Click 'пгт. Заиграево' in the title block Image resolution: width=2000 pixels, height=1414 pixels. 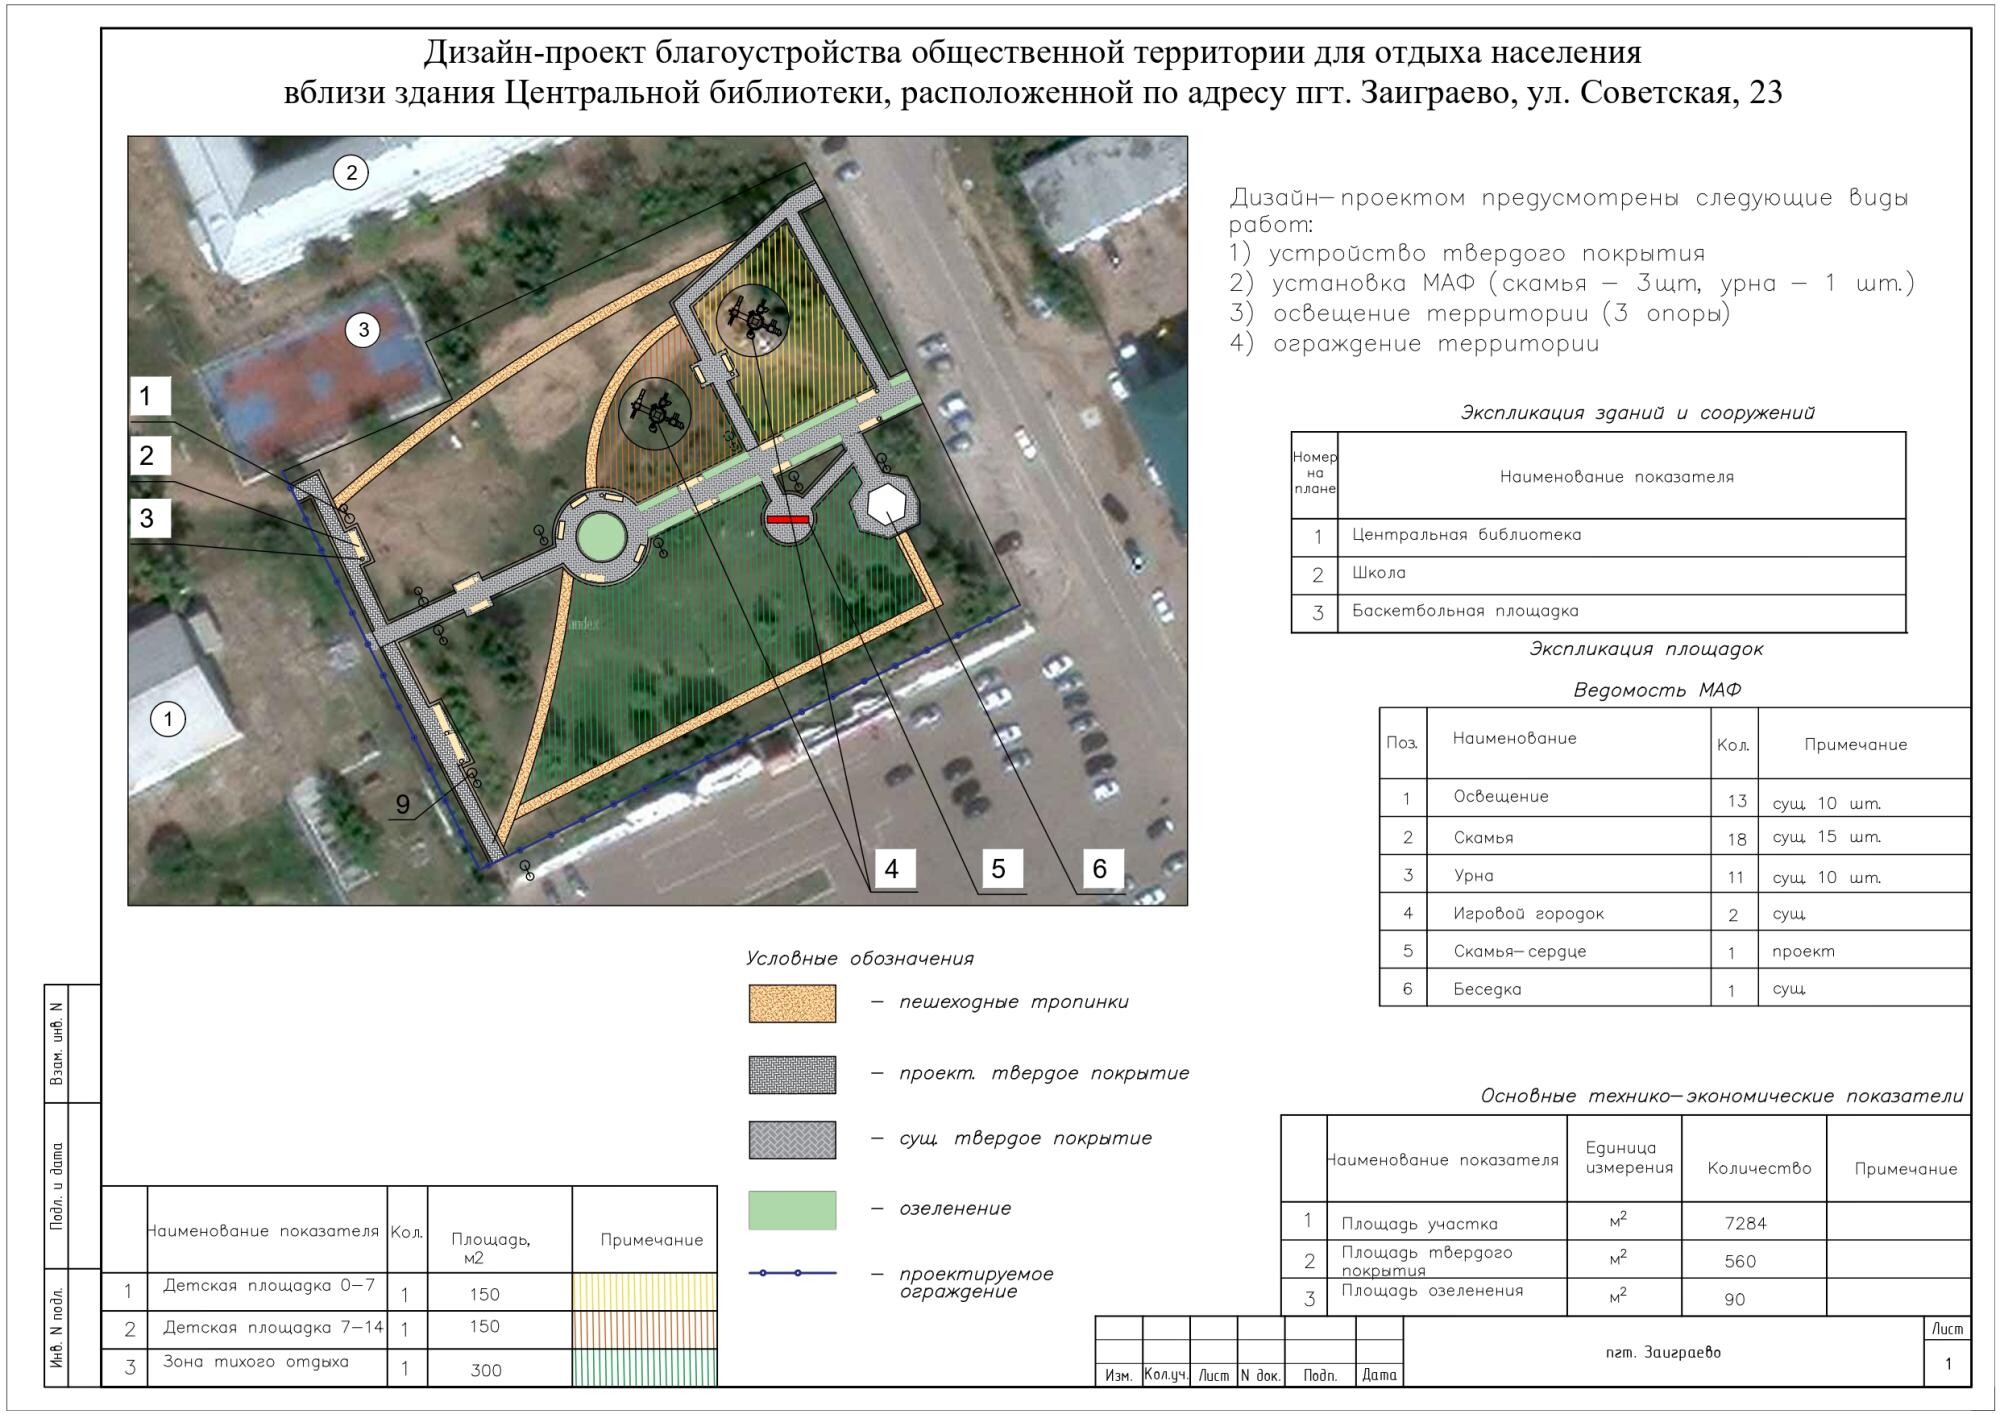pyautogui.click(x=1663, y=1353)
